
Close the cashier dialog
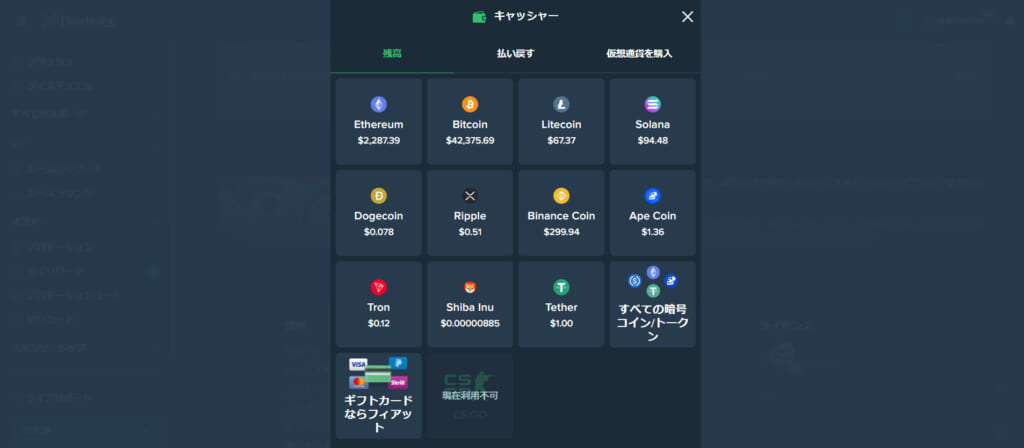[x=687, y=17]
